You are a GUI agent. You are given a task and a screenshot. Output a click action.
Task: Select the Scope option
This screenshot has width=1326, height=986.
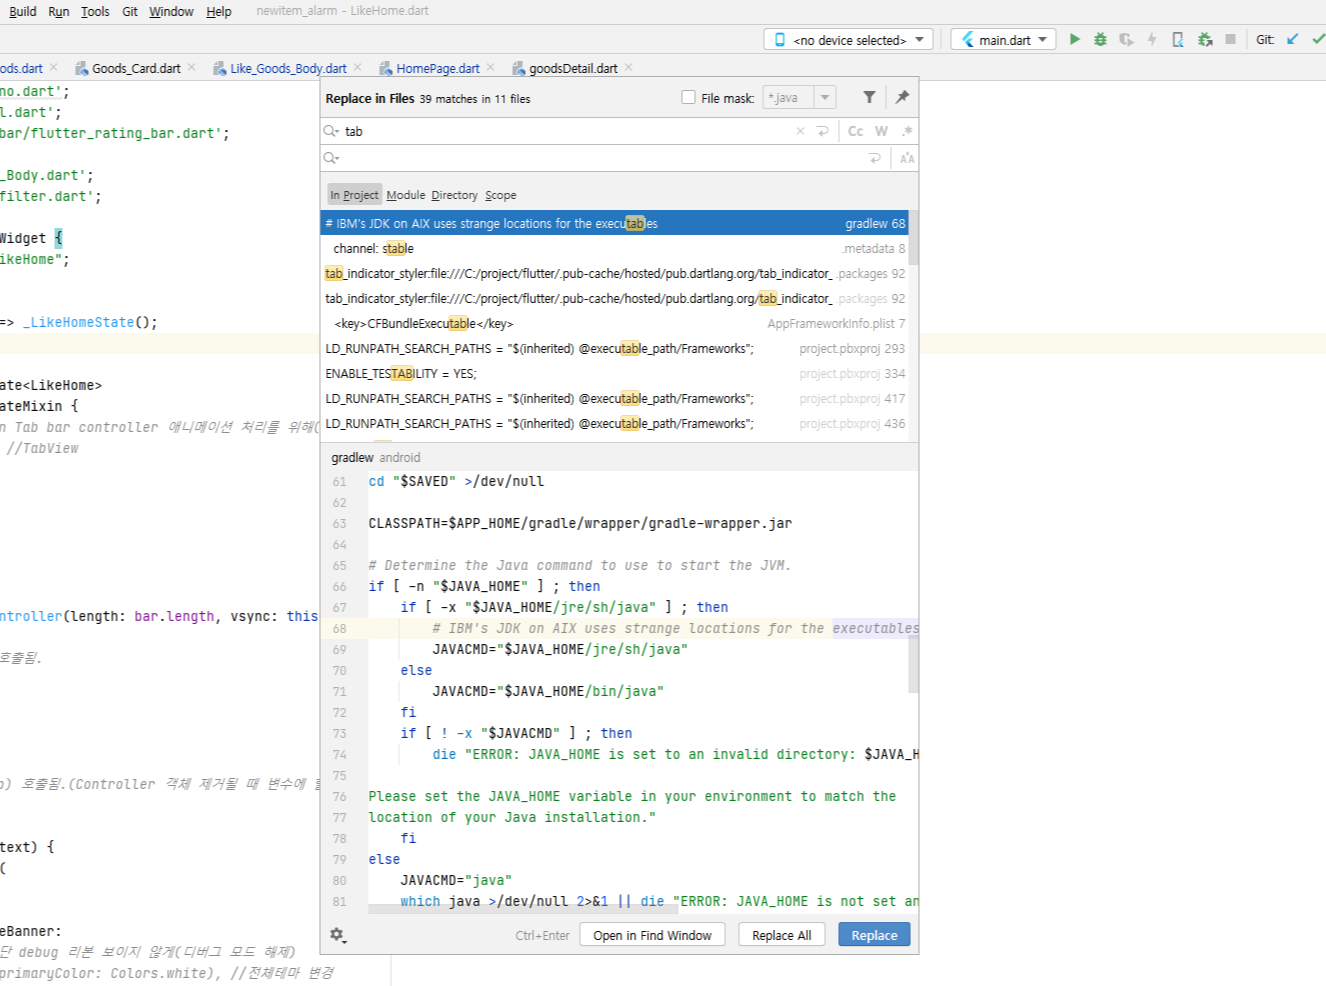coord(501,195)
